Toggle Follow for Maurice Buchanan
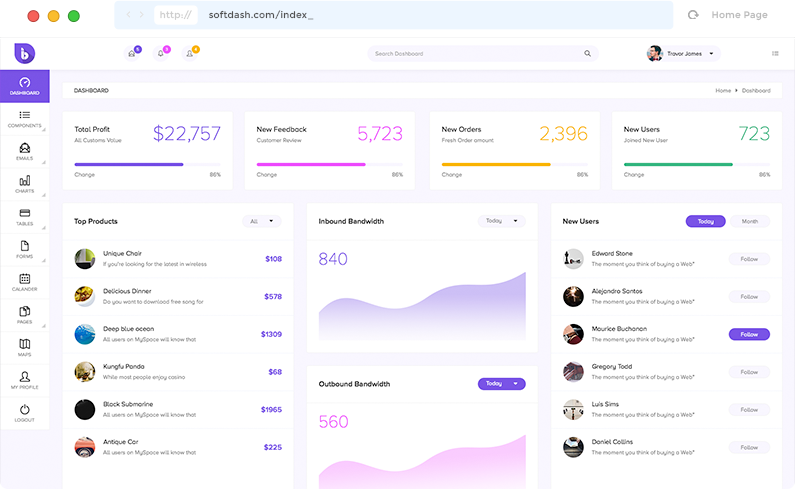795x490 pixels. point(749,334)
